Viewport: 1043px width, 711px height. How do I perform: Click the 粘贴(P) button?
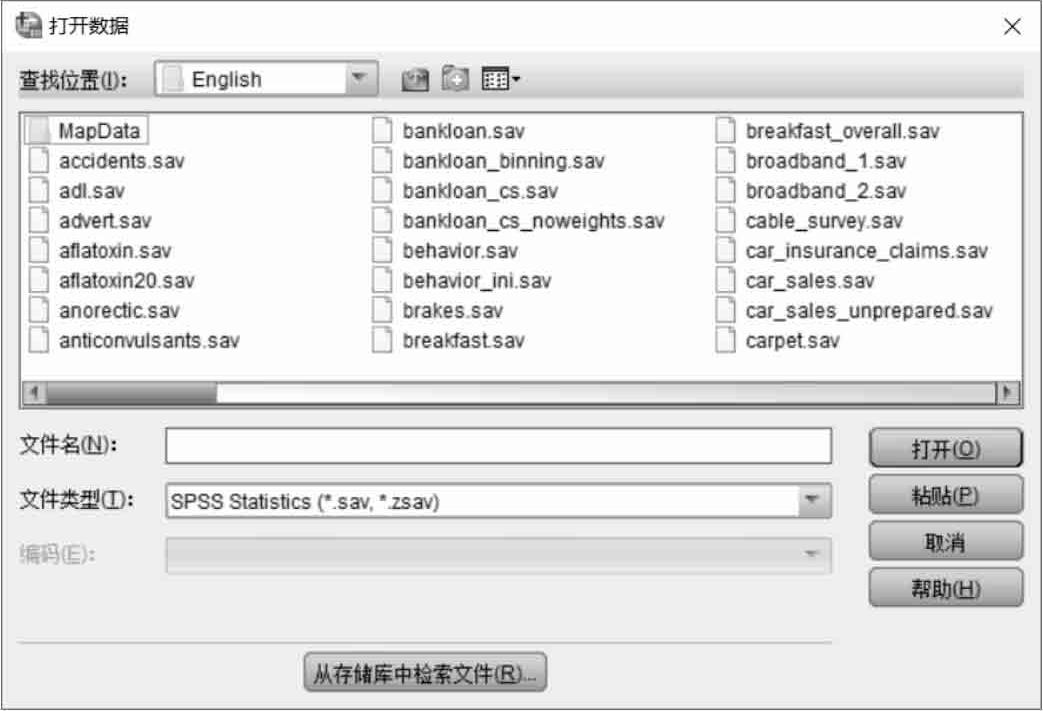point(945,496)
